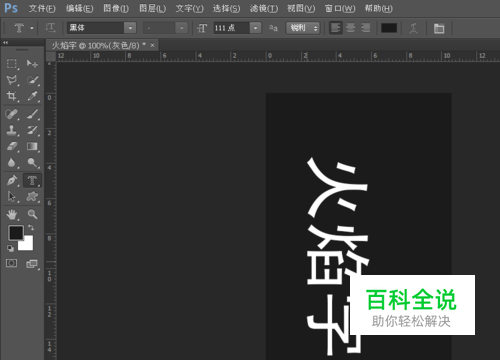Open the 滤镜(T) menu
500x360 pixels.
(264, 8)
